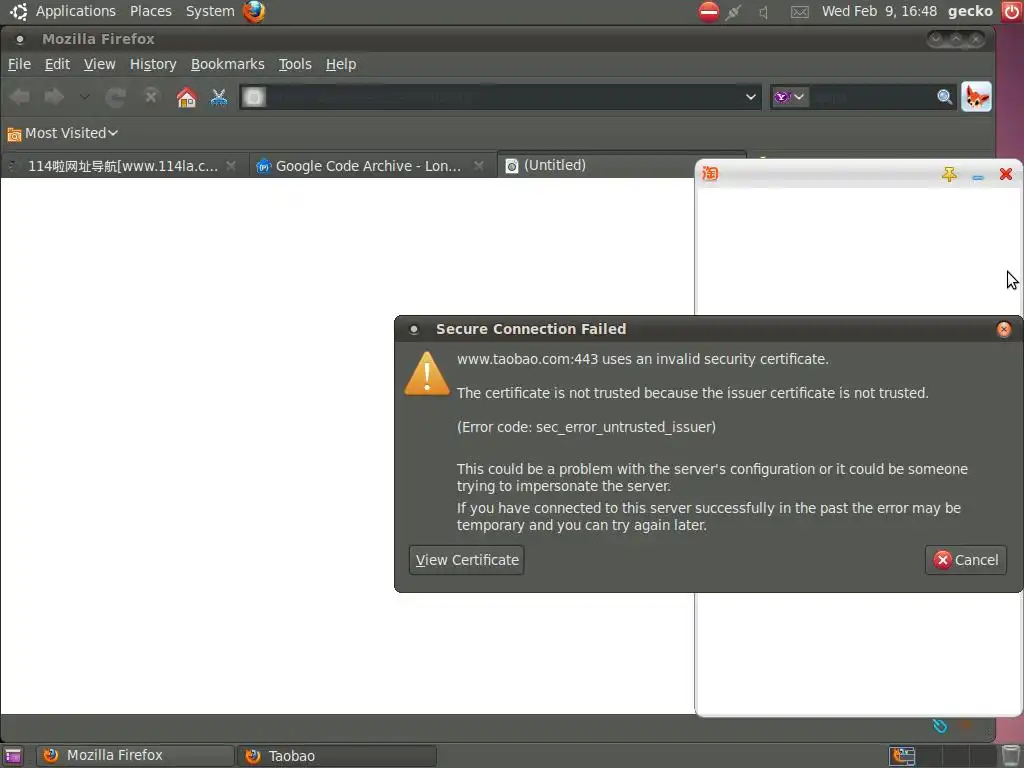Click the red no-entry status icon
Viewport: 1024px width, 768px height.
point(709,11)
